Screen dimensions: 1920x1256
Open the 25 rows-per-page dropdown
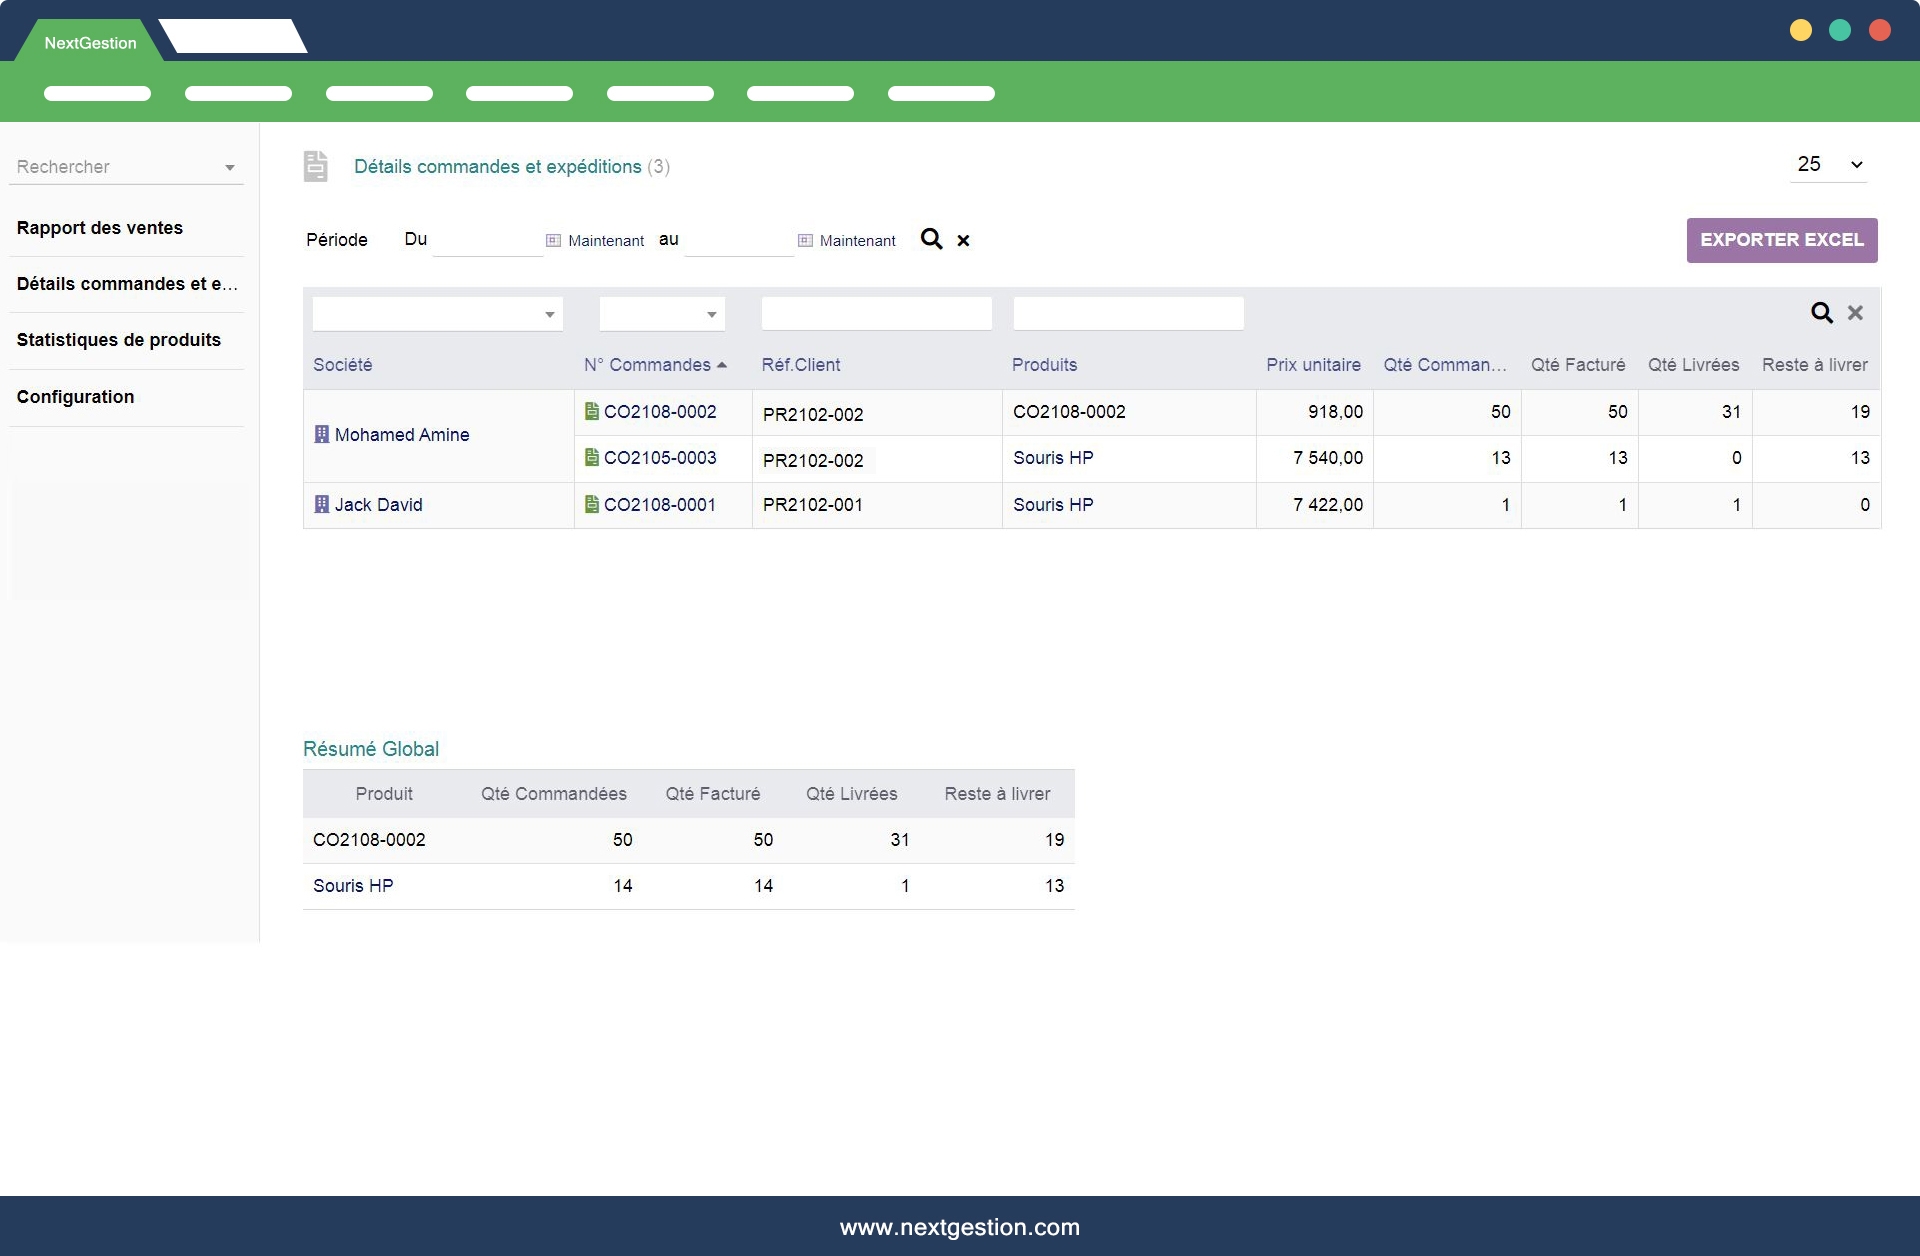[1829, 164]
